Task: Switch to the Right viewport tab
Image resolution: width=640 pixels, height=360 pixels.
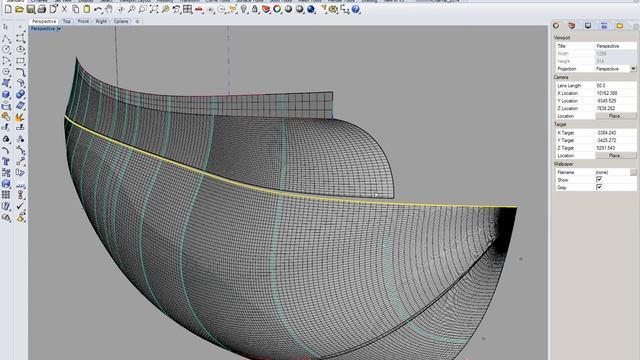Action: coord(101,21)
